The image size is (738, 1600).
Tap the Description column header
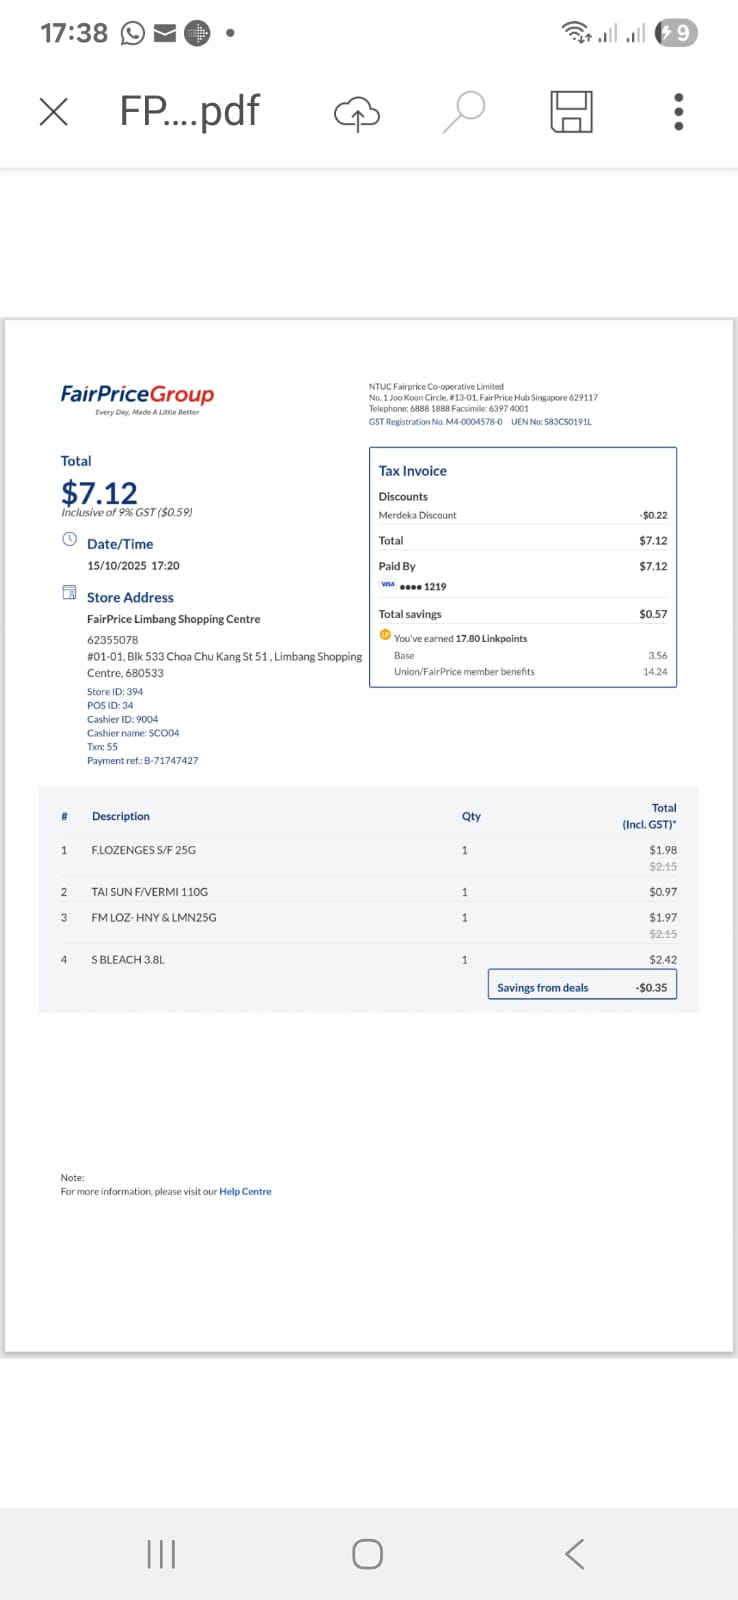(x=121, y=816)
